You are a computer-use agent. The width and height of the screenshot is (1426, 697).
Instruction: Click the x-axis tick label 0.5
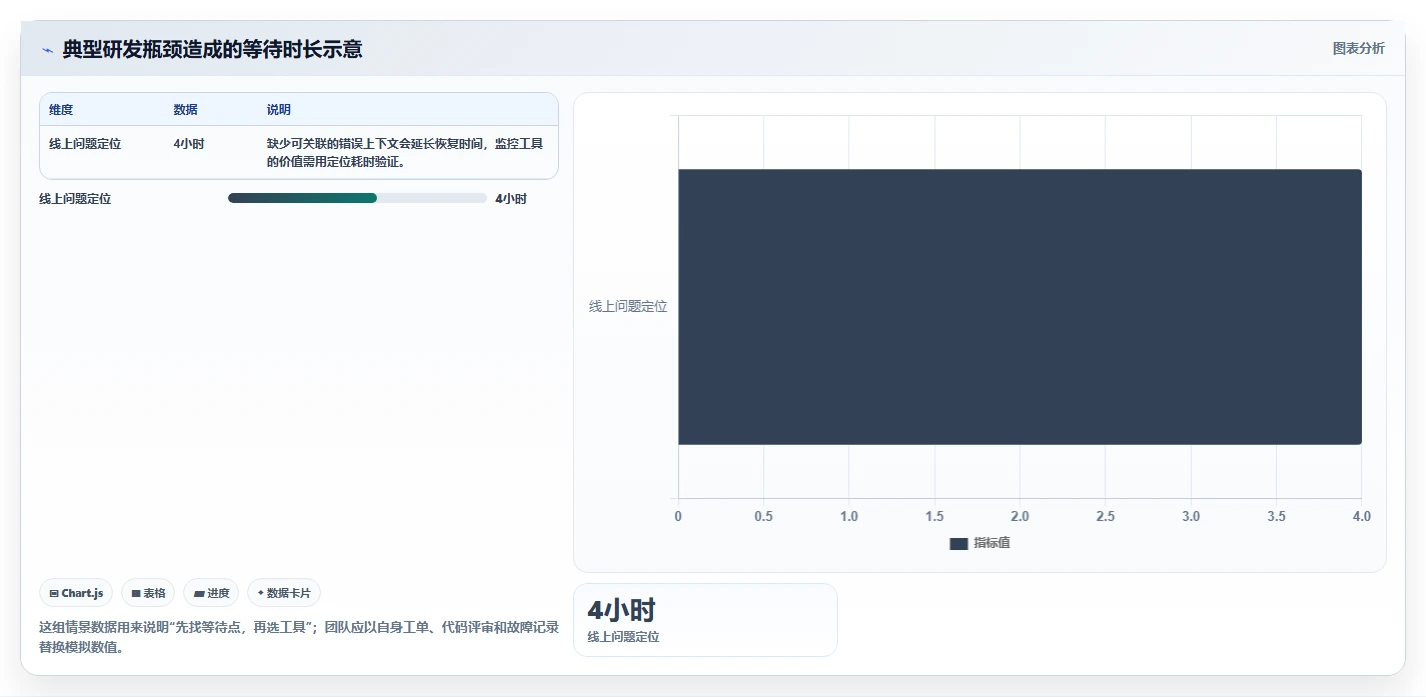point(763,517)
